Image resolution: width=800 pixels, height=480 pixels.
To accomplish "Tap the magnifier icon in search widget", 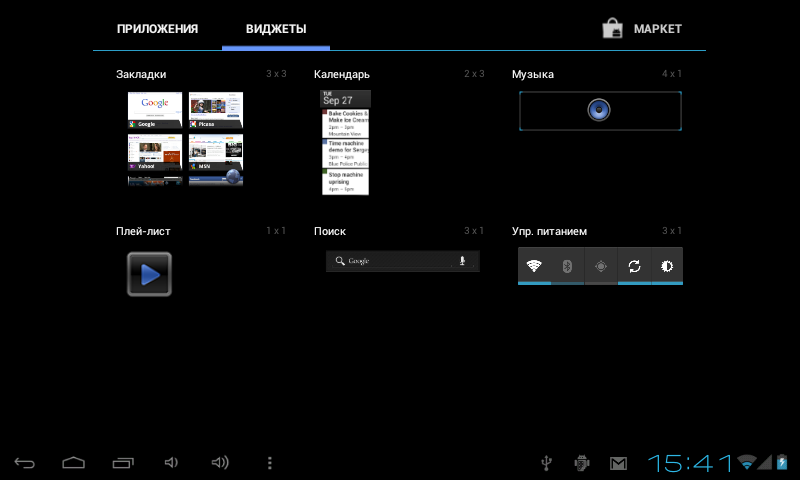I will pyautogui.click(x=340, y=261).
